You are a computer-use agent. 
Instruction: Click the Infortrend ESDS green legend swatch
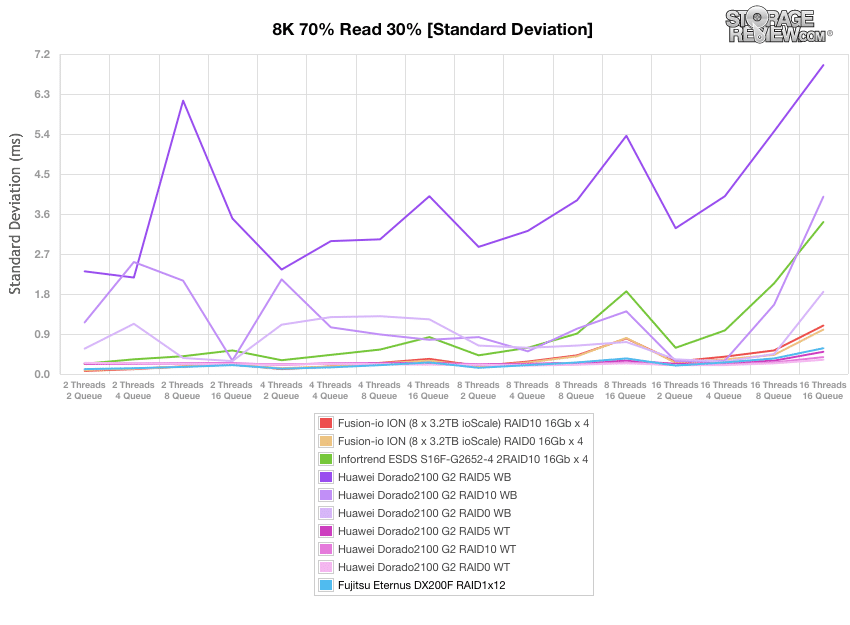coord(326,459)
